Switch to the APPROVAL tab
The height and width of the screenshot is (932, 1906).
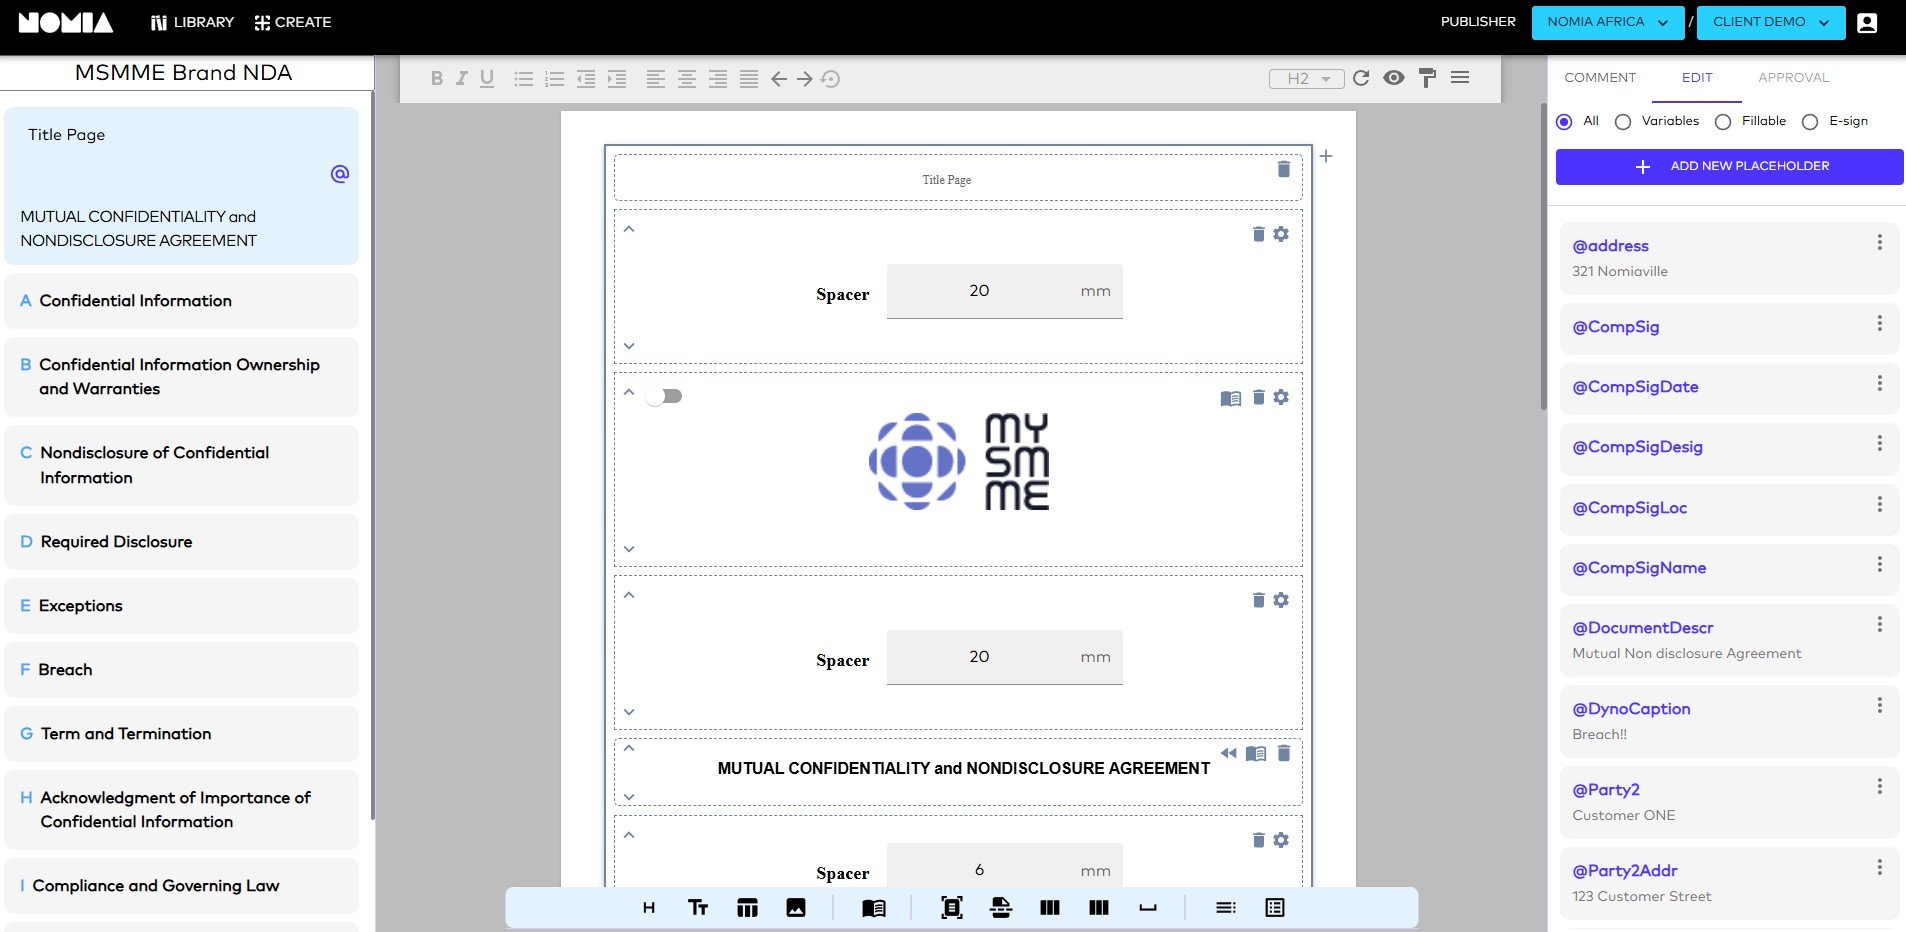1794,78
